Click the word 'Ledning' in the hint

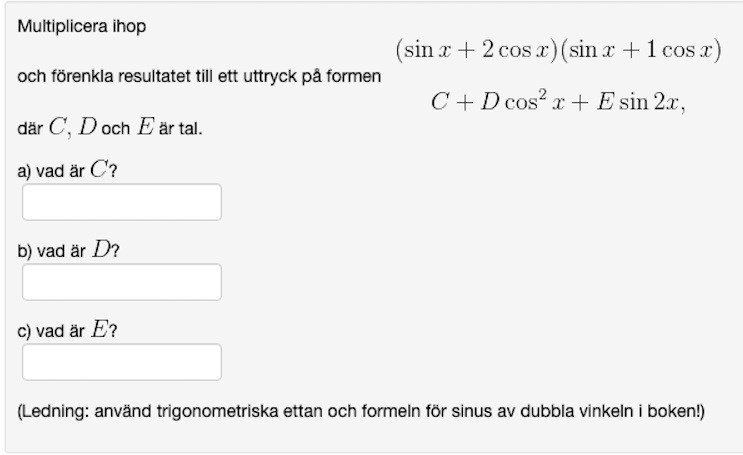(x=51, y=411)
